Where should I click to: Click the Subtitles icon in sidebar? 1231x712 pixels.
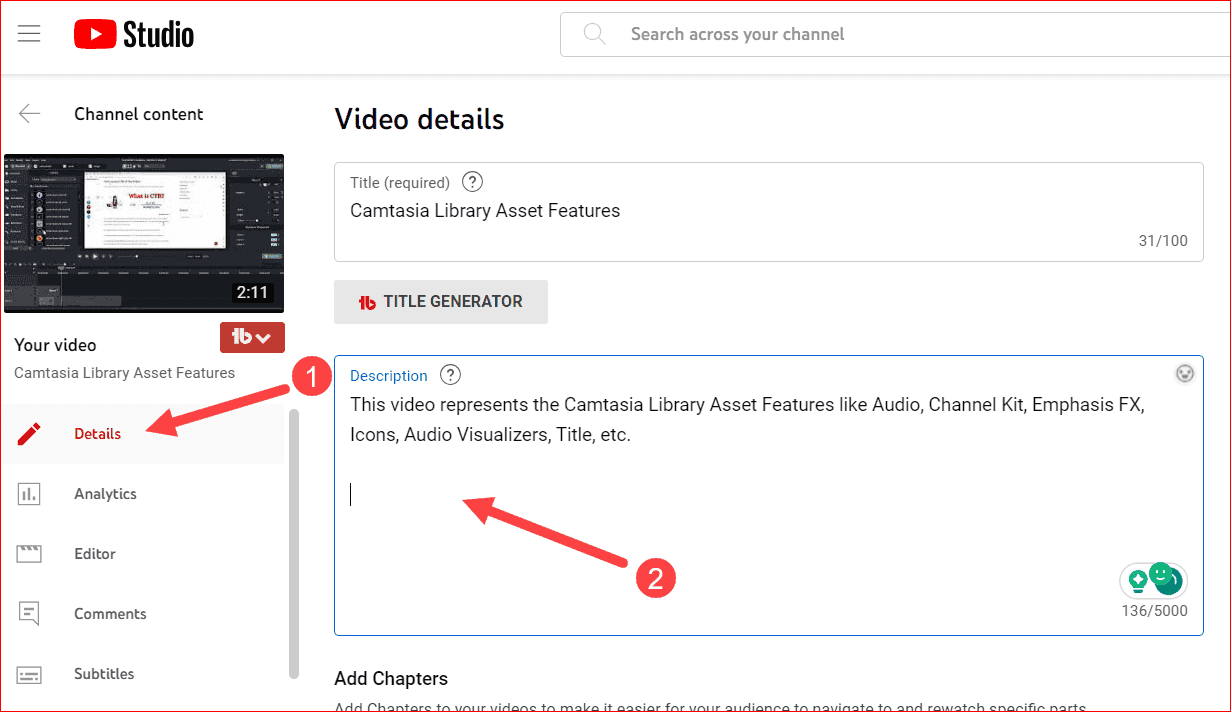[x=29, y=674]
